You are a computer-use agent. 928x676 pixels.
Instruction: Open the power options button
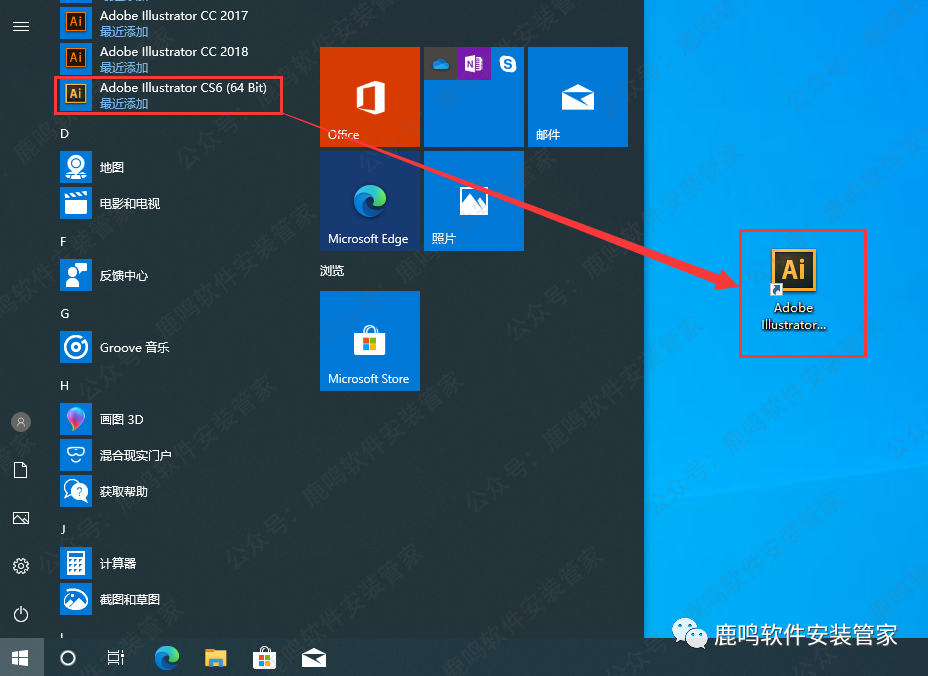[x=21, y=614]
